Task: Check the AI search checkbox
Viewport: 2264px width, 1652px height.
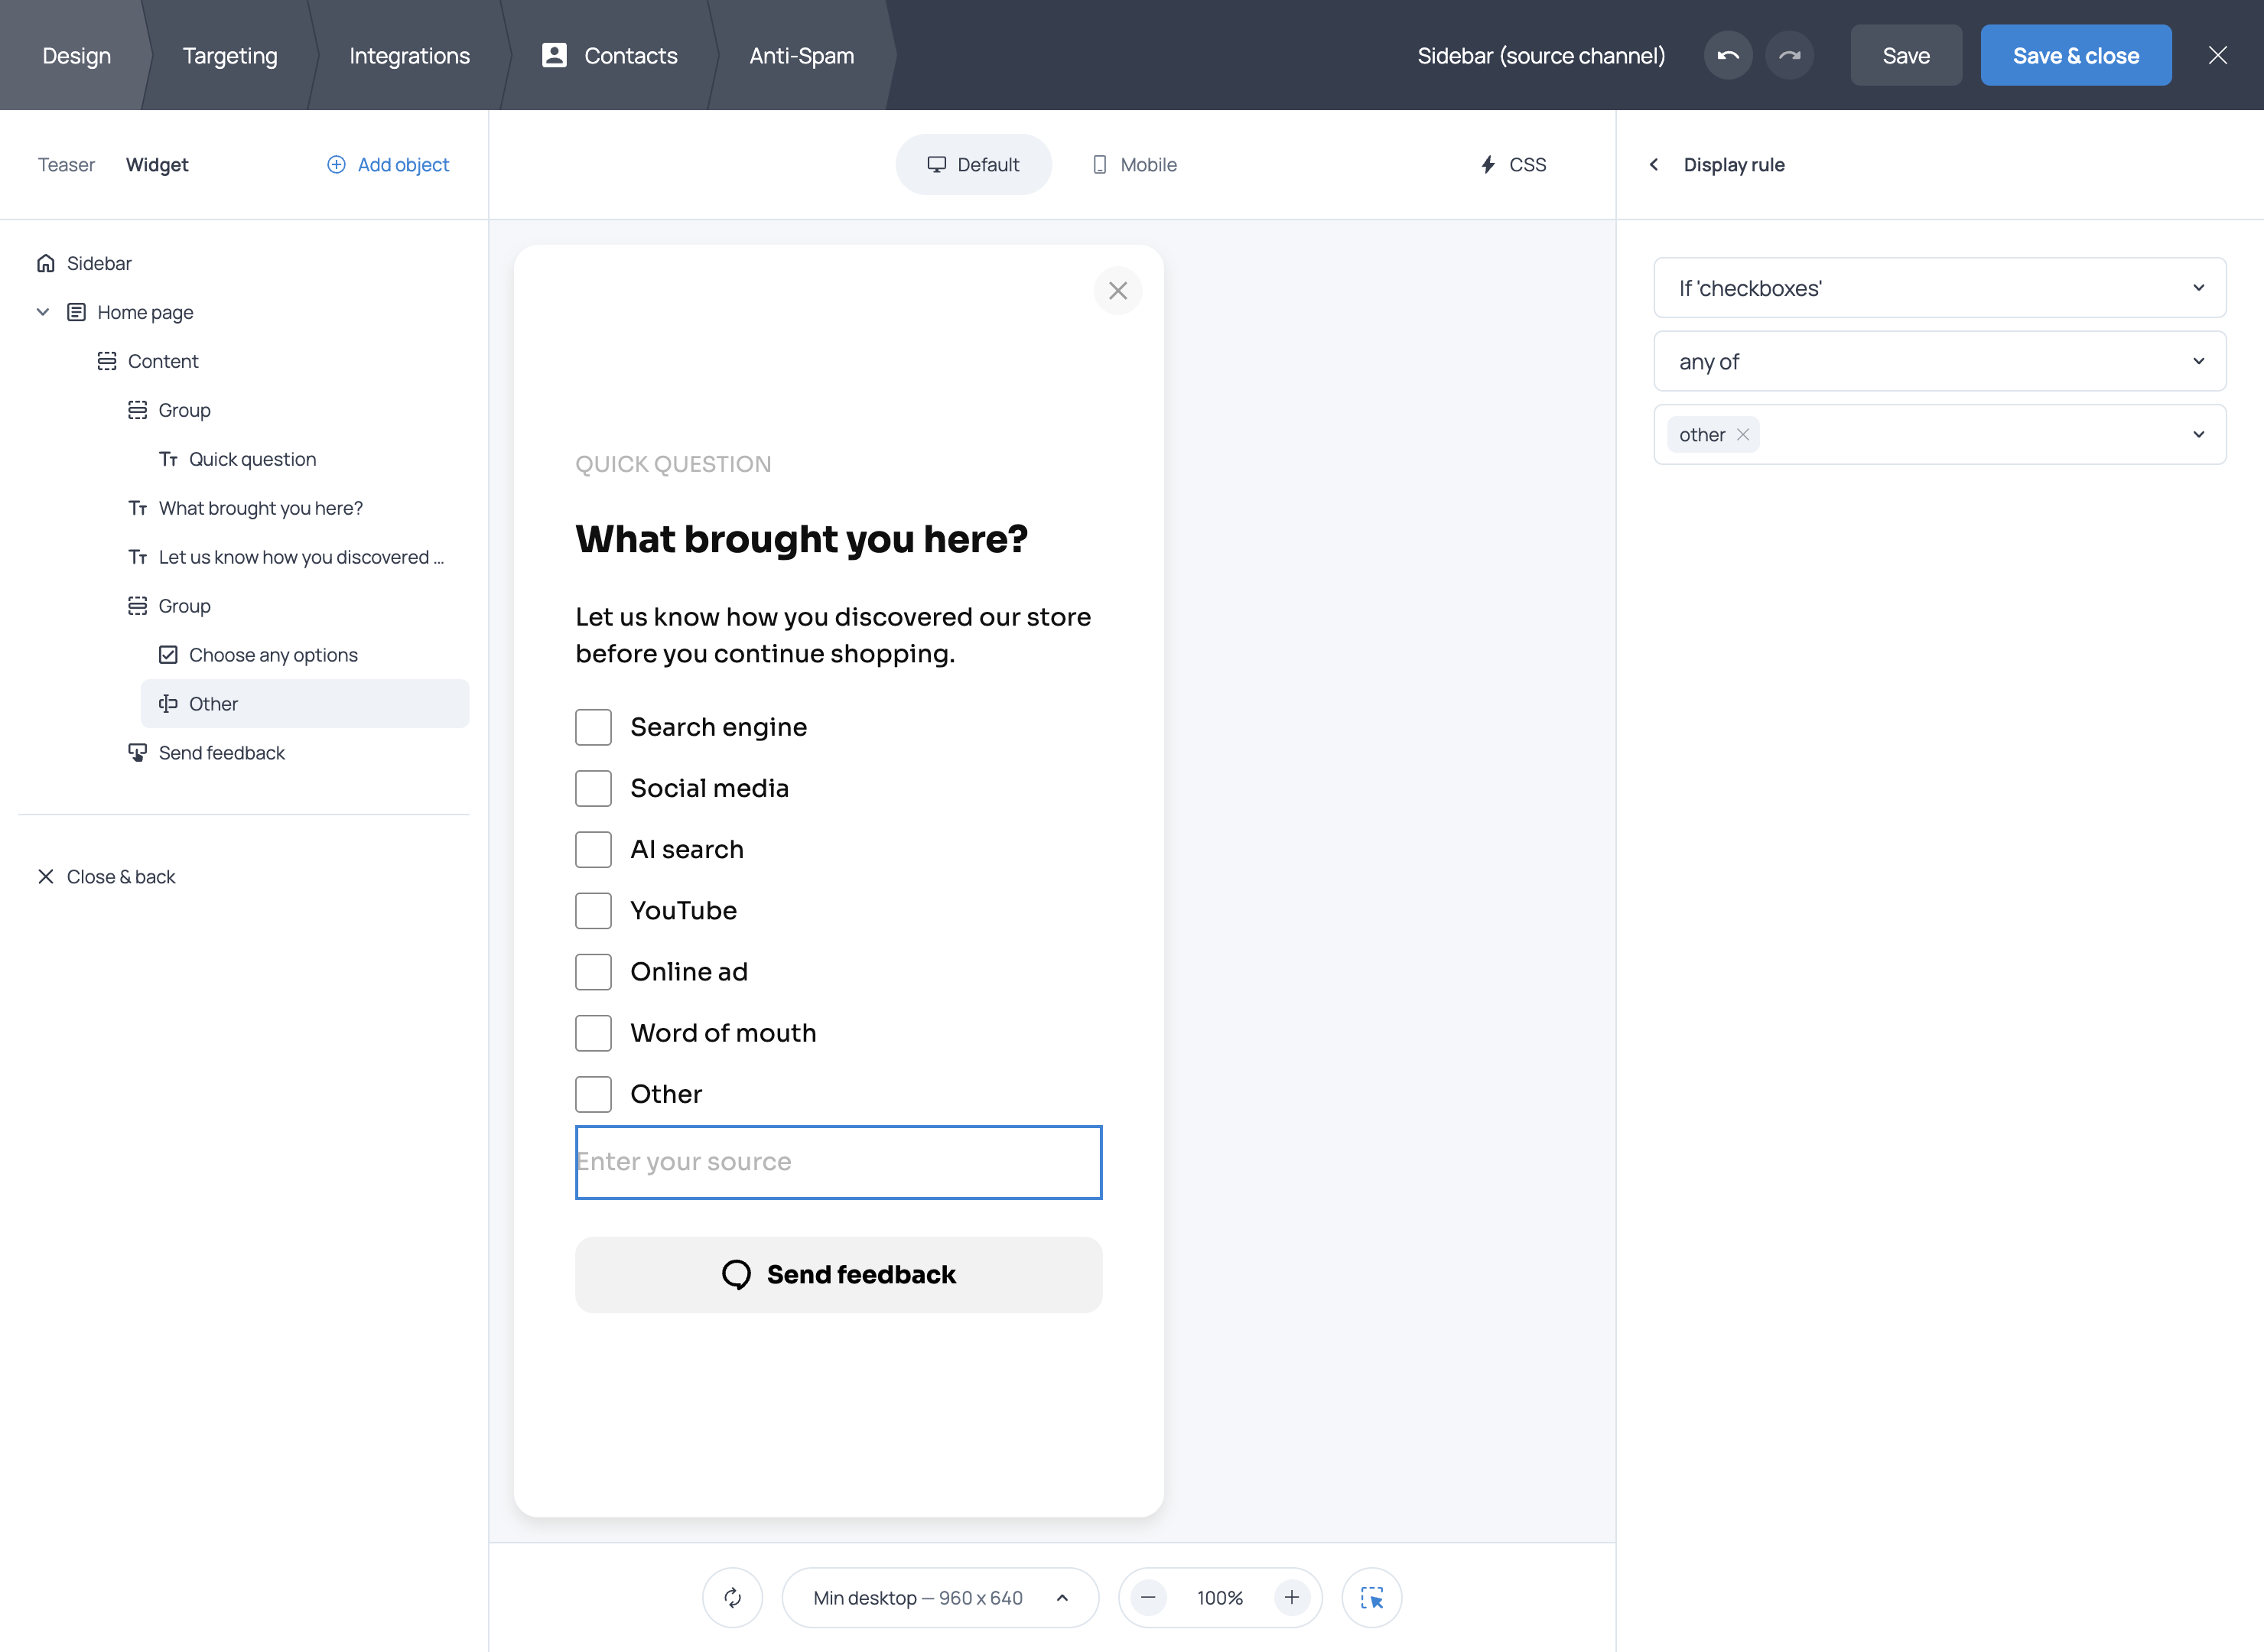Action: 593,849
